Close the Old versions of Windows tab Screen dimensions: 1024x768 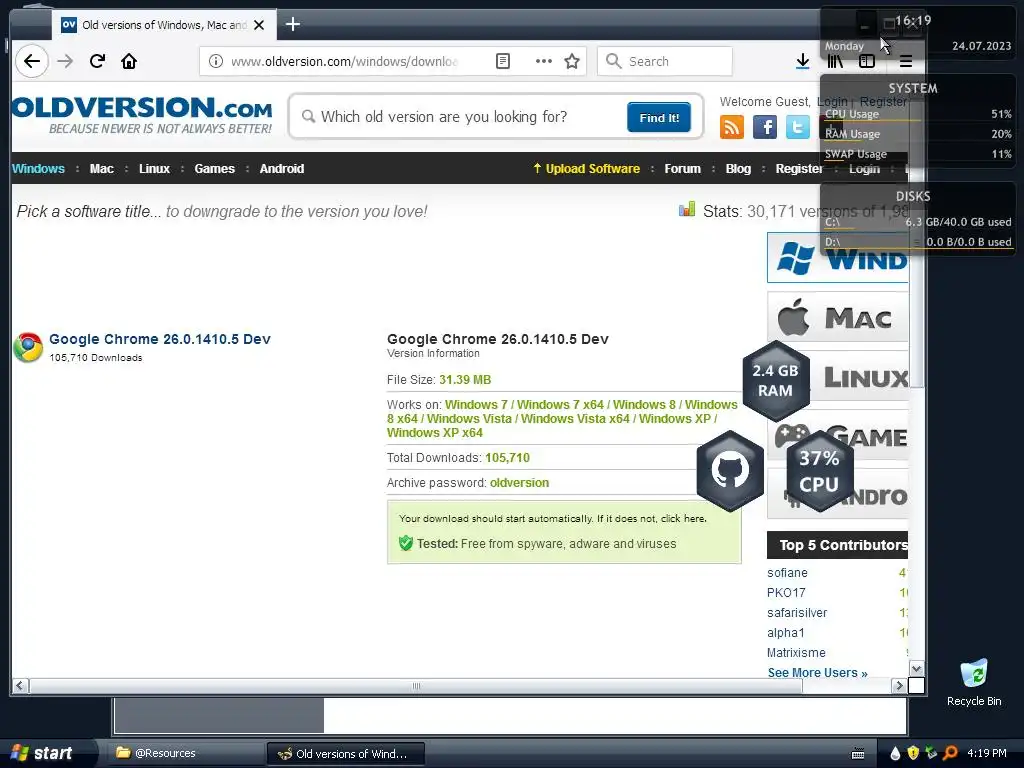click(259, 25)
